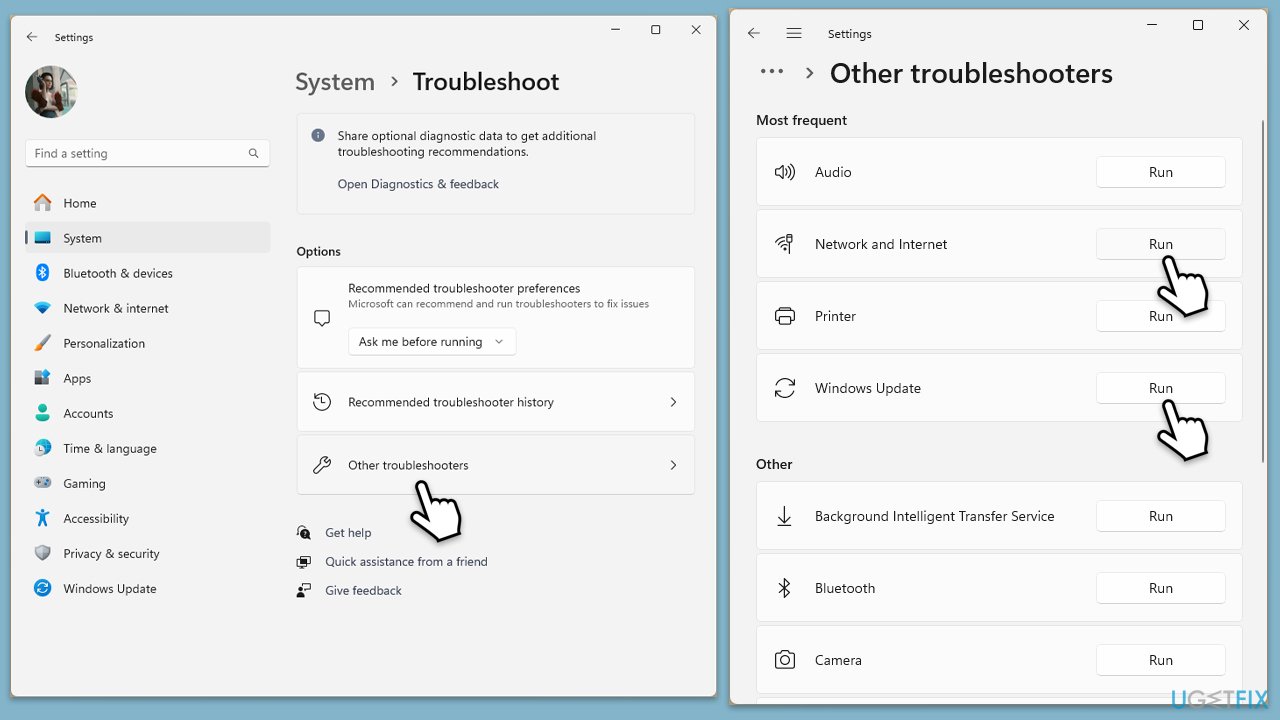Run the Network and Internet troubleshooter
Viewport: 1280px width, 720px height.
1160,244
